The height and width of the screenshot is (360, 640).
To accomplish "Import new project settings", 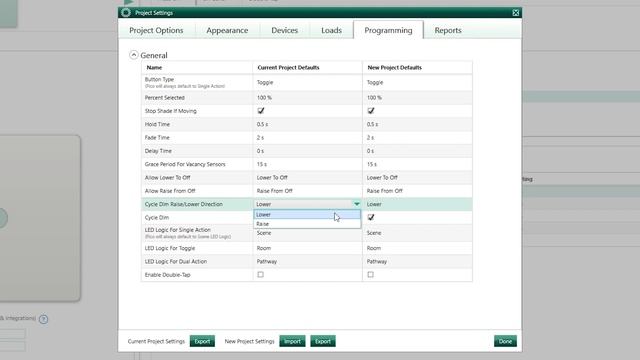I will [292, 341].
